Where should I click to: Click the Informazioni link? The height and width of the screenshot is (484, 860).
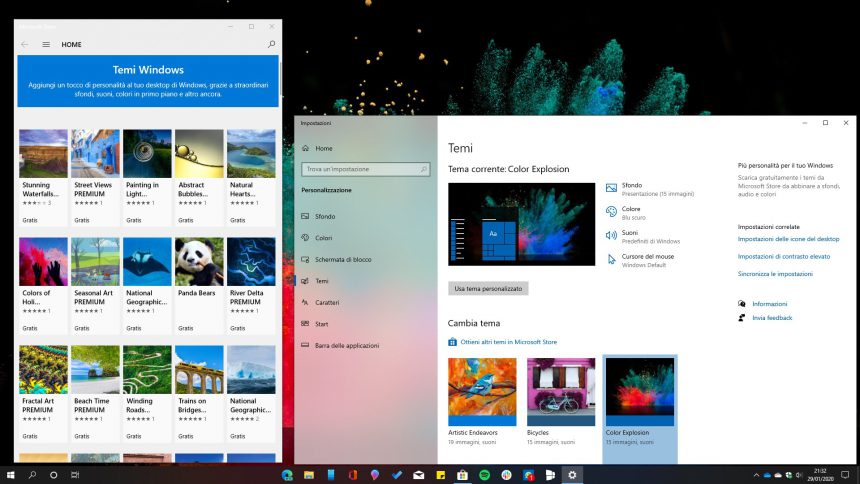pos(770,303)
